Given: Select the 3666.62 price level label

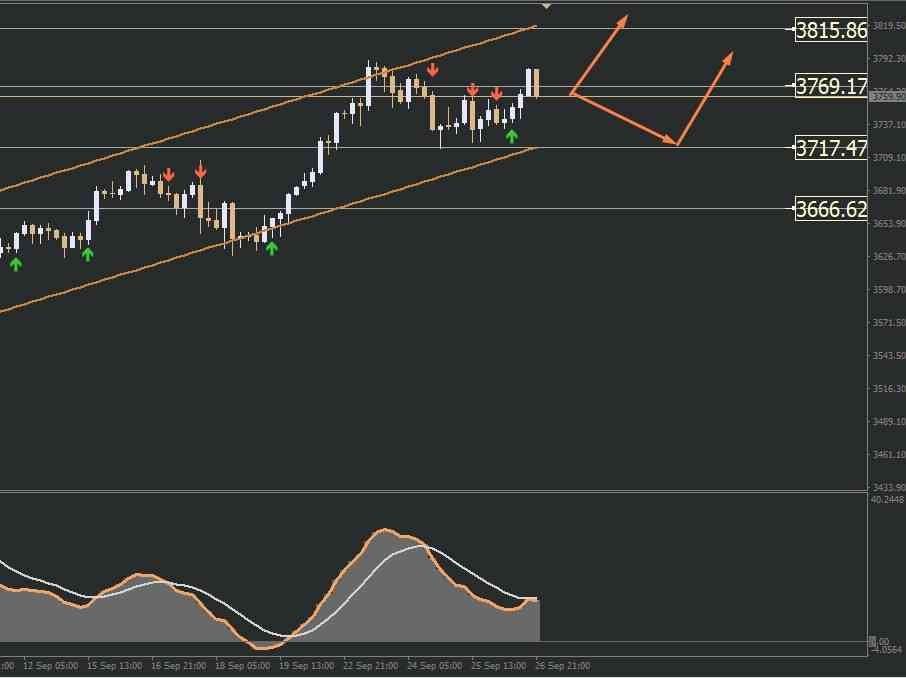Looking at the screenshot, I should coord(831,209).
